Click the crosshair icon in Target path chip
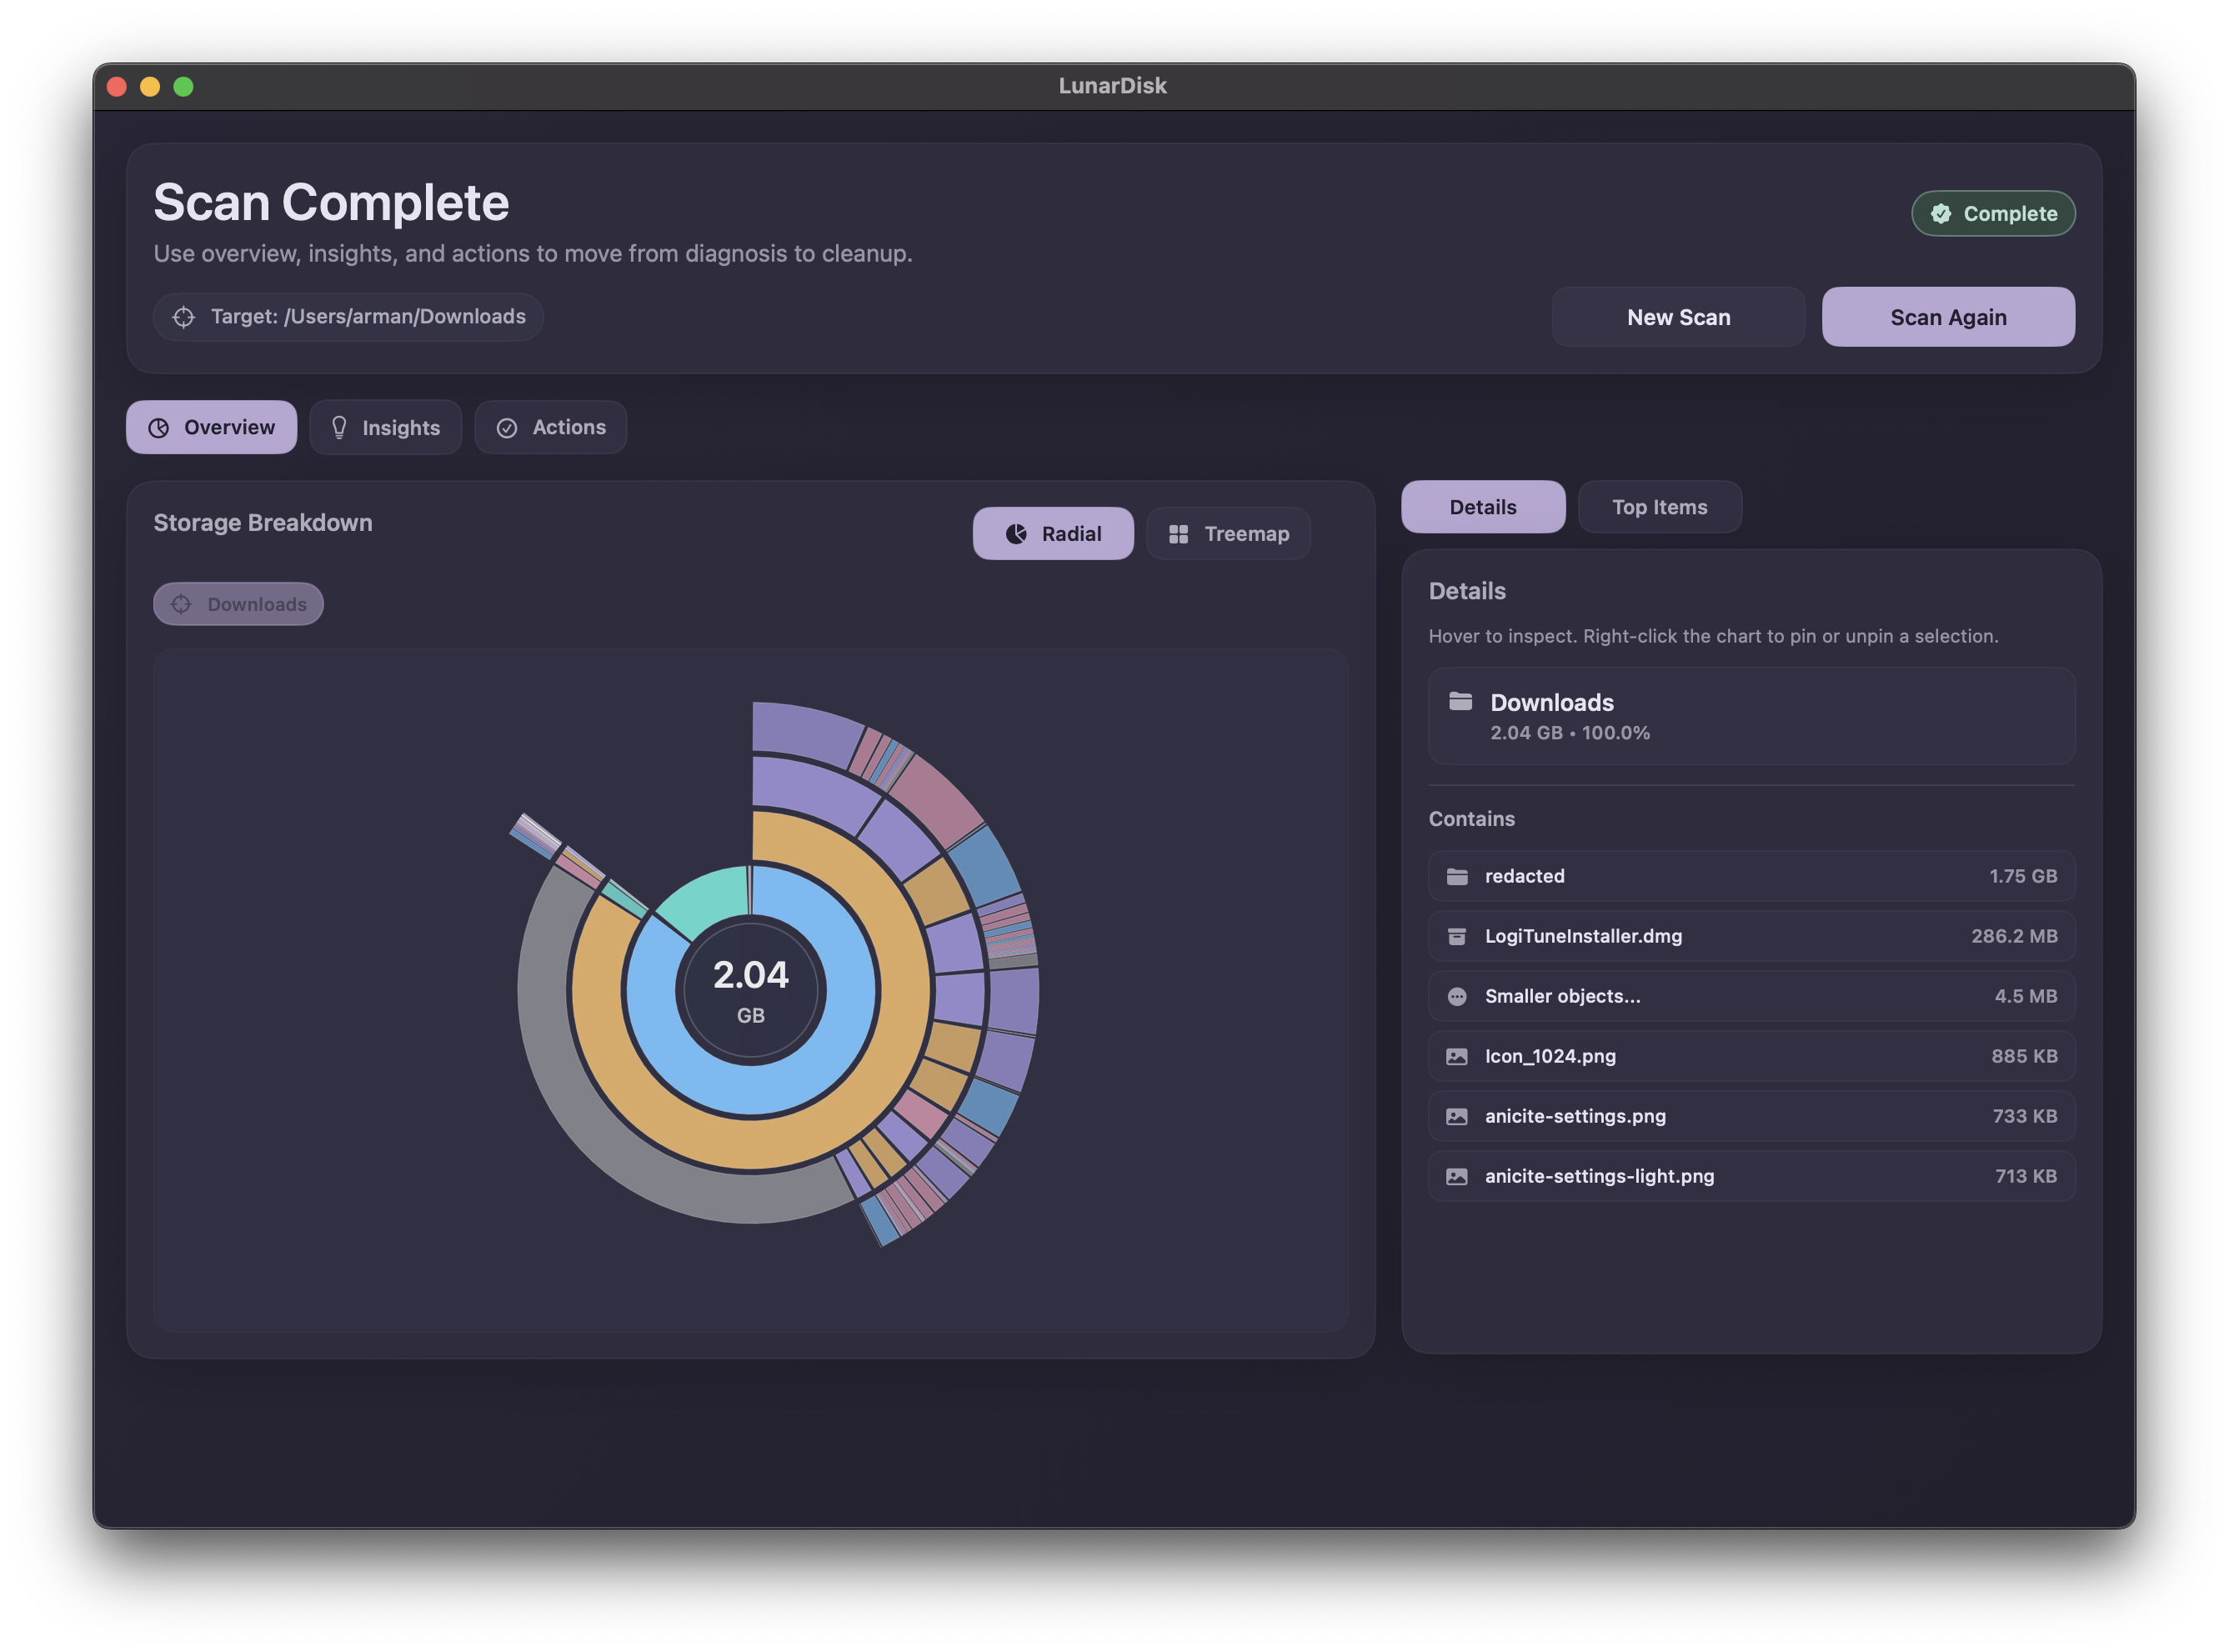This screenshot has height=1652, width=2229. click(183, 317)
